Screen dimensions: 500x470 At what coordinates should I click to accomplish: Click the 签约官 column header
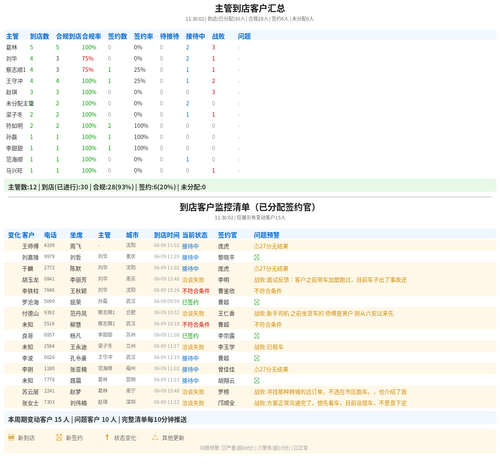pos(228,235)
